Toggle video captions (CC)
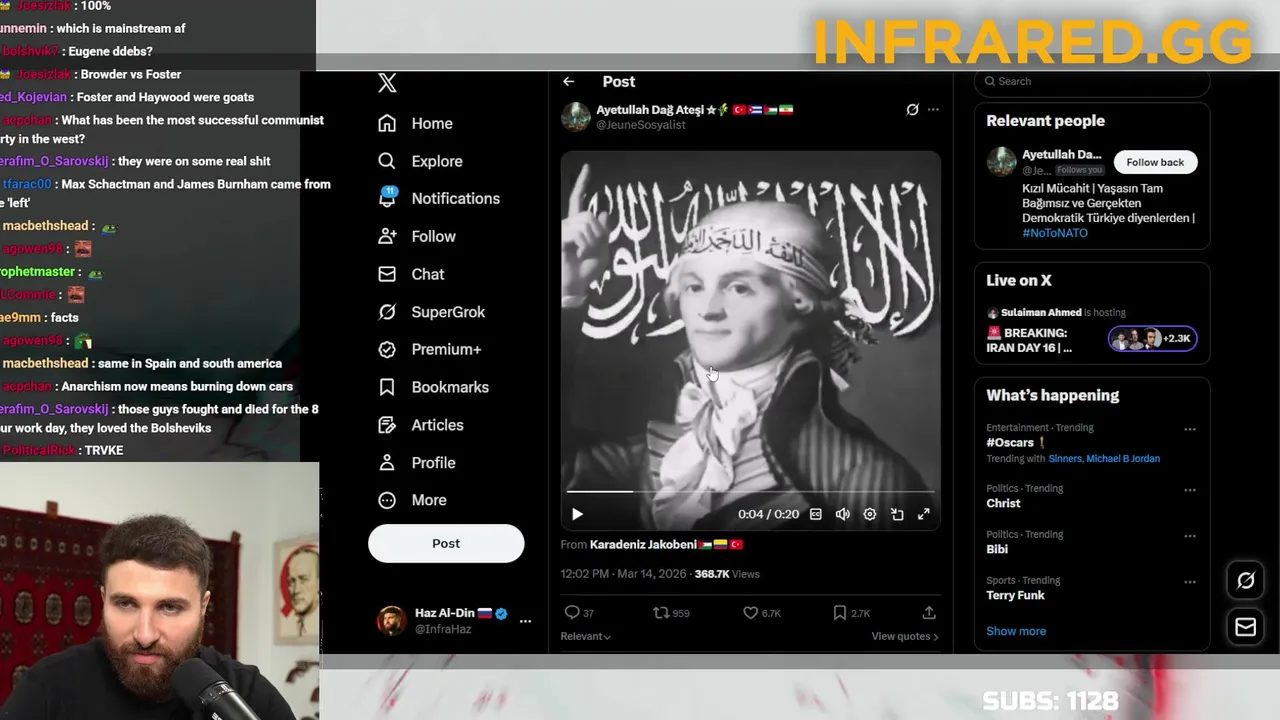Screen dimensions: 1280x720 click(816, 514)
